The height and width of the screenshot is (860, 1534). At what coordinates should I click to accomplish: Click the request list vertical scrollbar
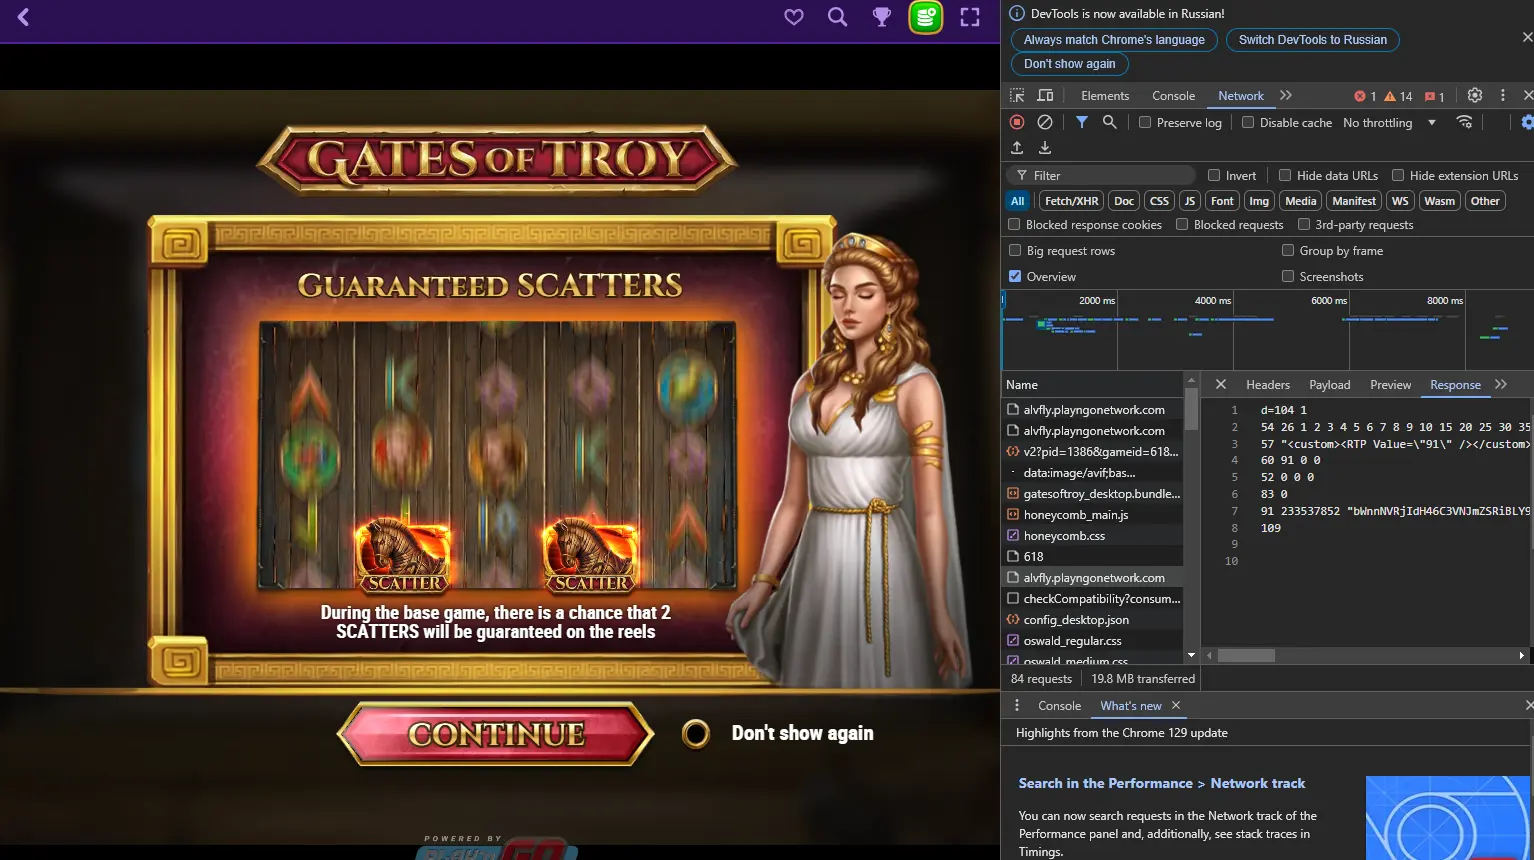(1191, 410)
